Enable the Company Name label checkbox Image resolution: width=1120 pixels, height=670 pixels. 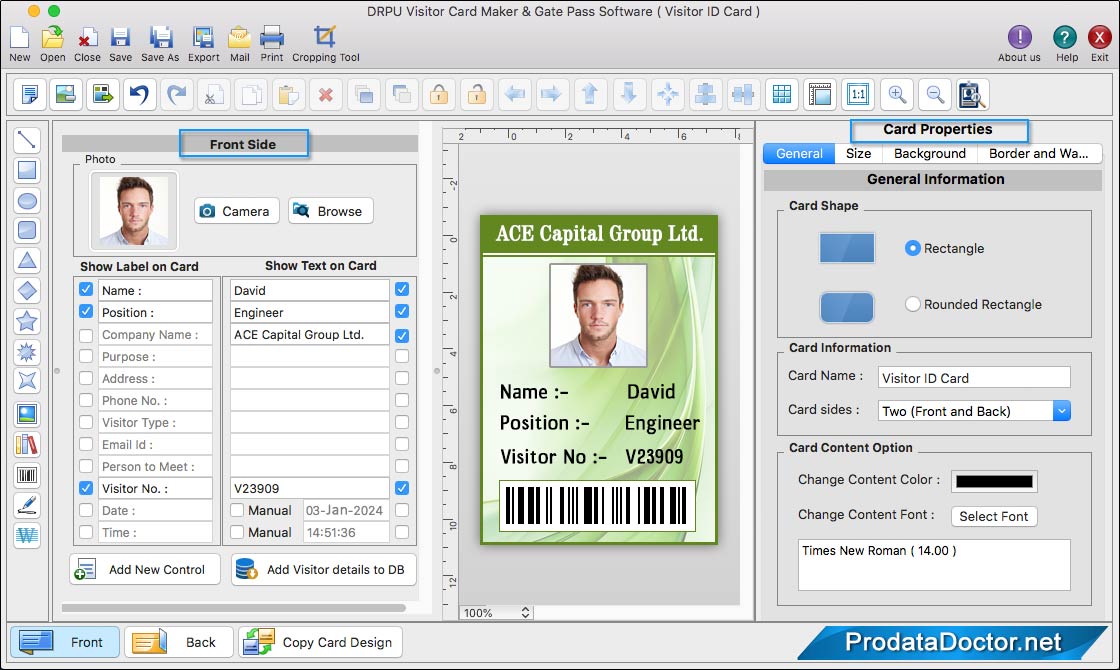click(x=86, y=335)
